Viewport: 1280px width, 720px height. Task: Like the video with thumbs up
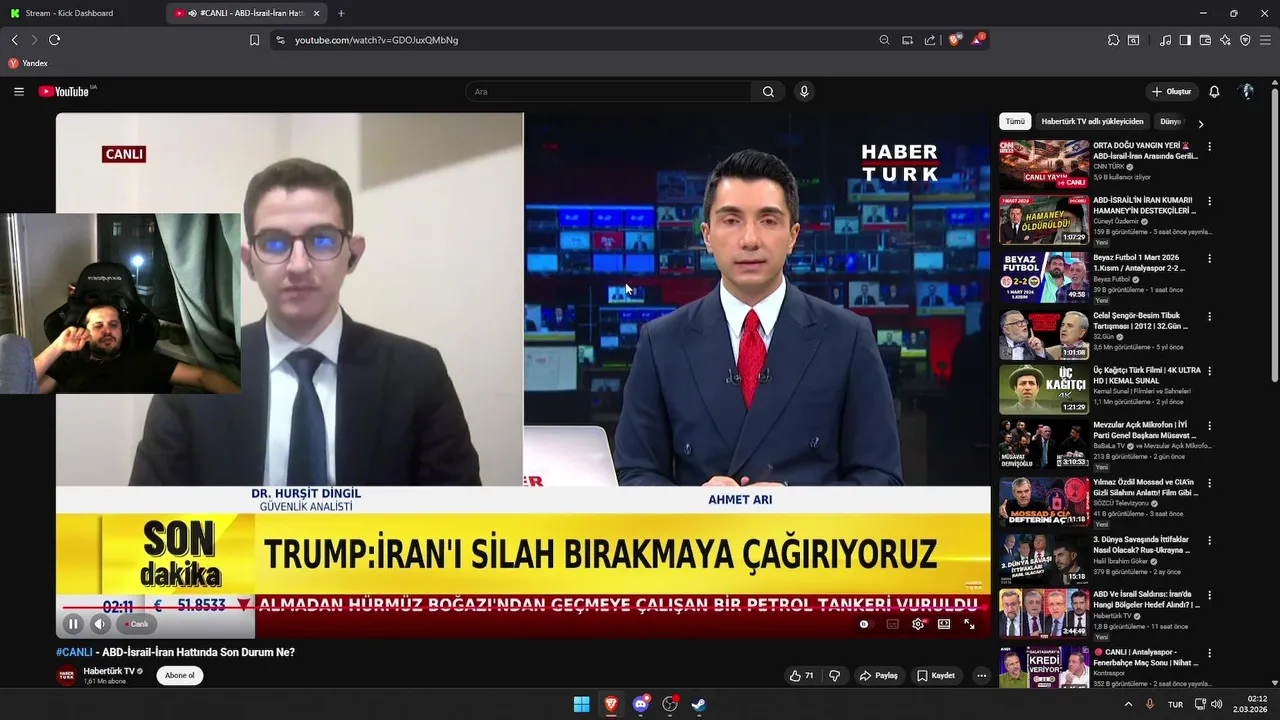pos(802,676)
